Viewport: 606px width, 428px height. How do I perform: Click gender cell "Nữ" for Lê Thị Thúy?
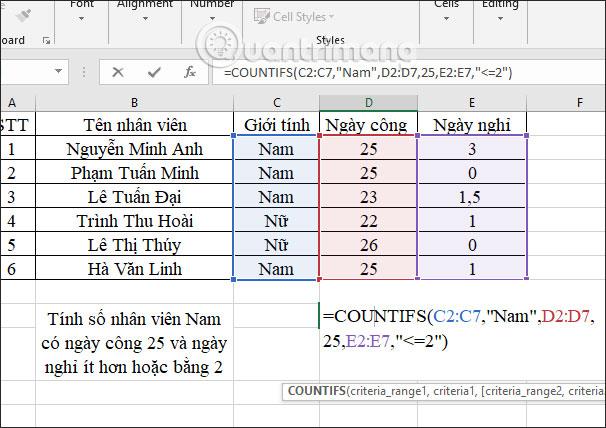tap(276, 245)
